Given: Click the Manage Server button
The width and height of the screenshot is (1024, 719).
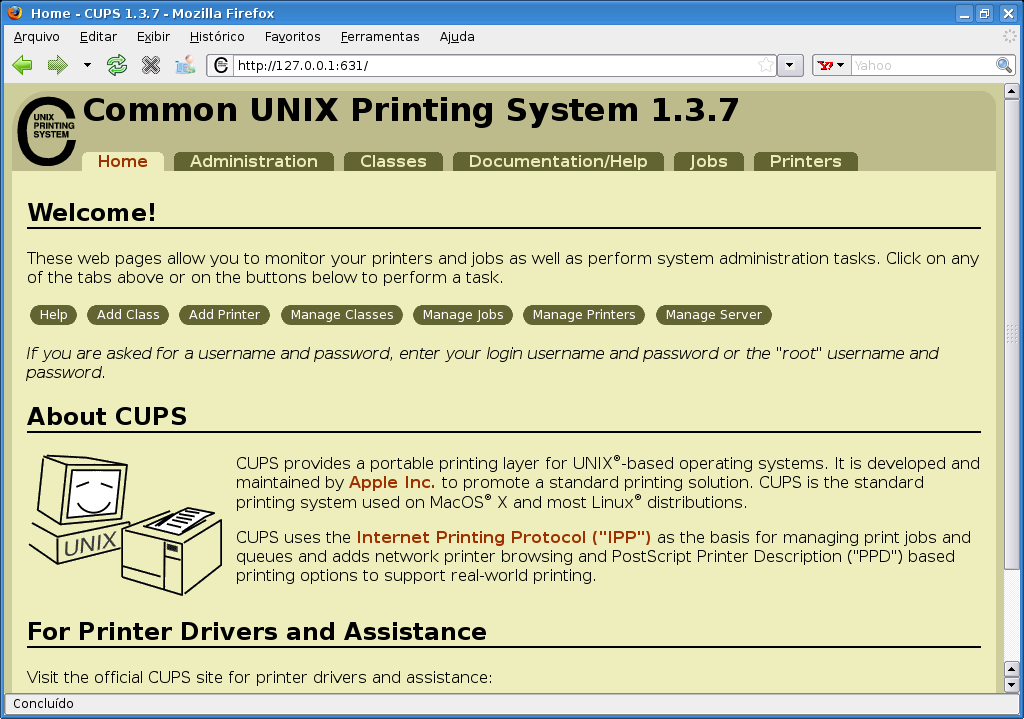Looking at the screenshot, I should pos(714,315).
